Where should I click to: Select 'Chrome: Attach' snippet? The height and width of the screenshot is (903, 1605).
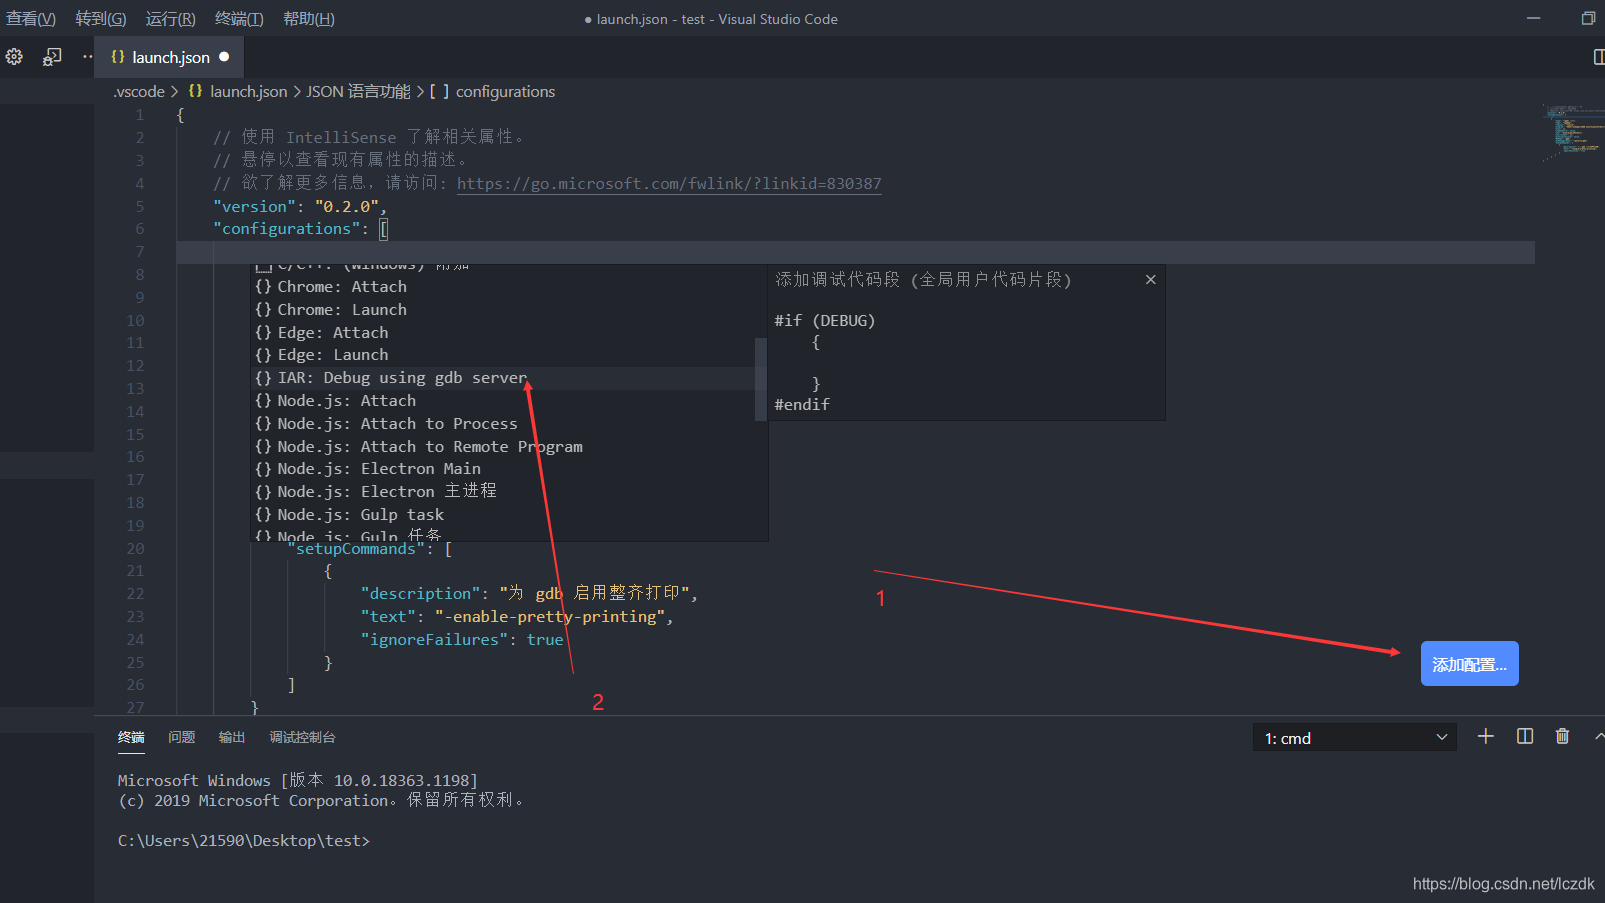coord(510,287)
